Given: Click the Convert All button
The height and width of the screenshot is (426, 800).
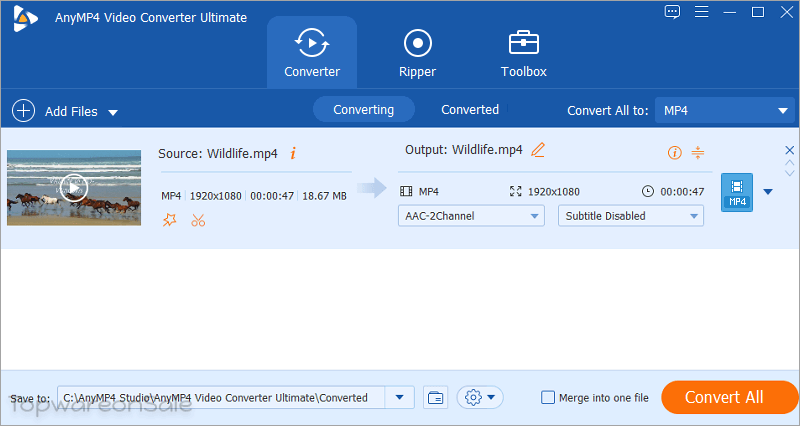Looking at the screenshot, I should pos(729,397).
